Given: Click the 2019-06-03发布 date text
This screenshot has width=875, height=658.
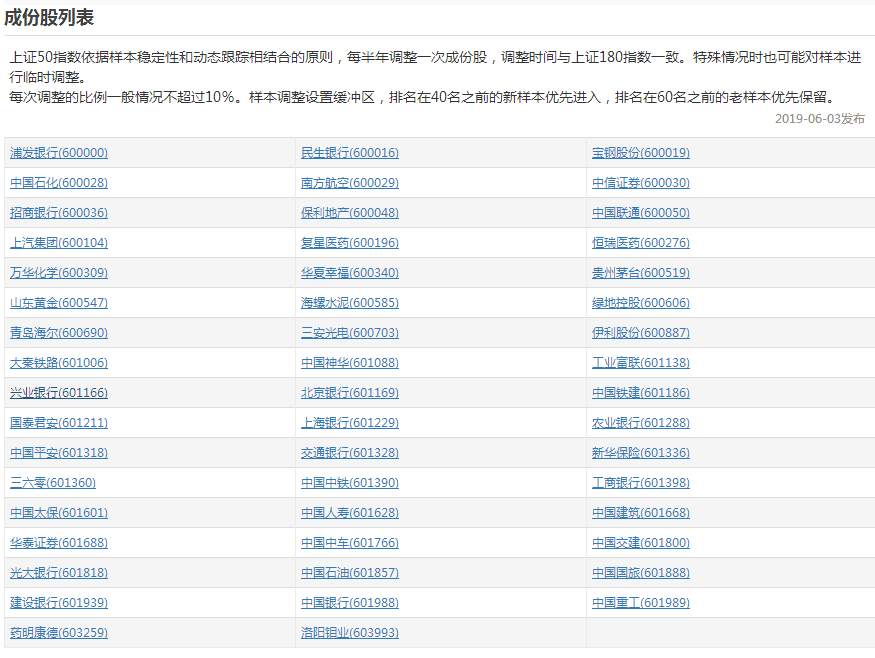Looking at the screenshot, I should (x=820, y=119).
